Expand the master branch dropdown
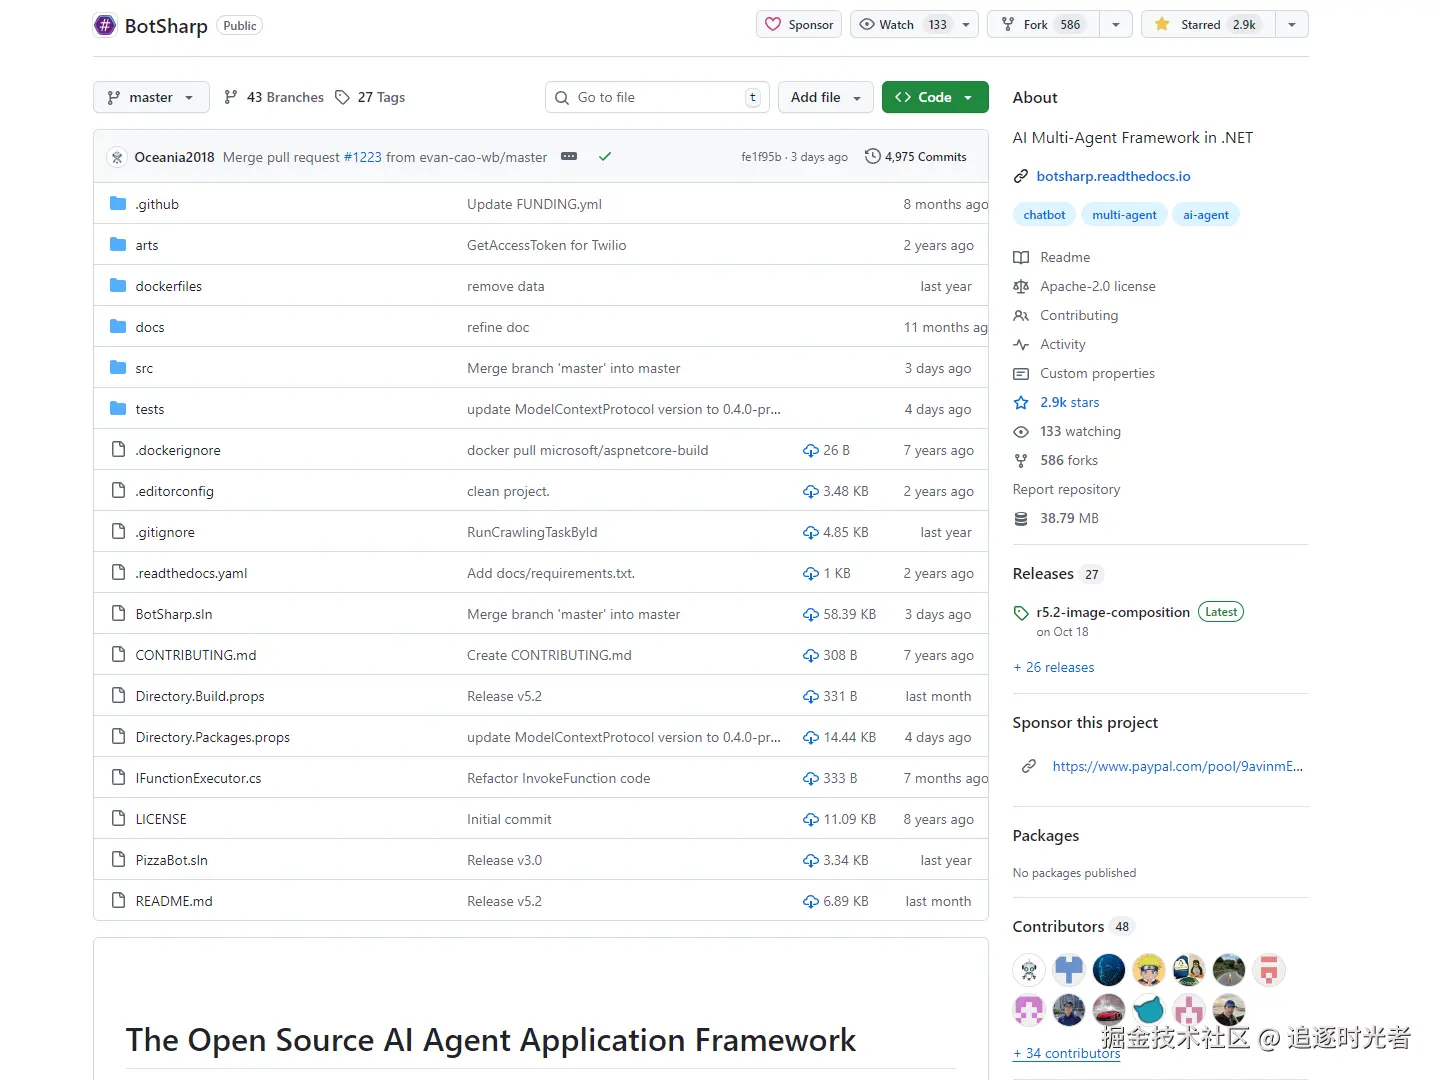 pyautogui.click(x=151, y=98)
